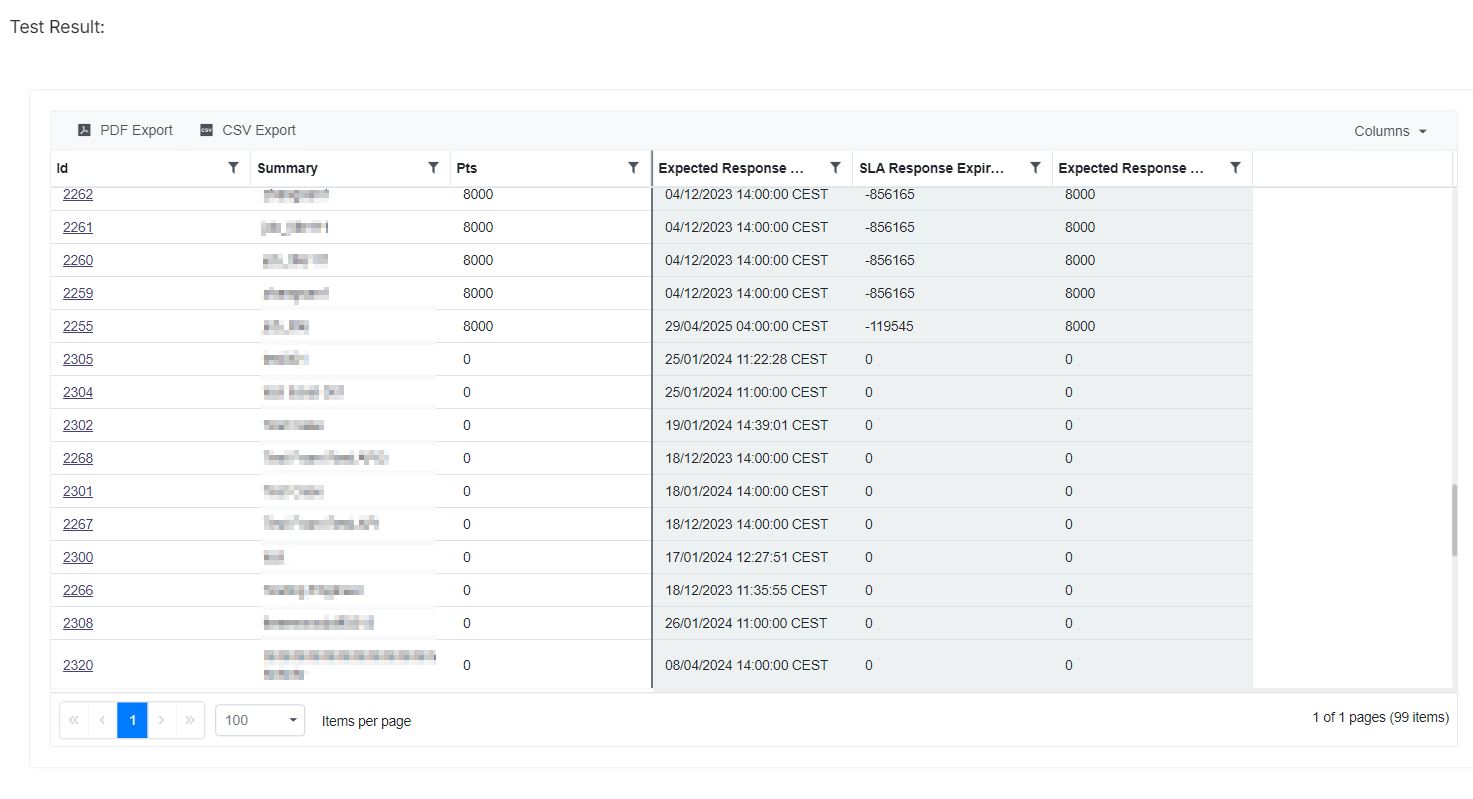Click the previous page arrow
The image size is (1473, 799).
click(103, 720)
